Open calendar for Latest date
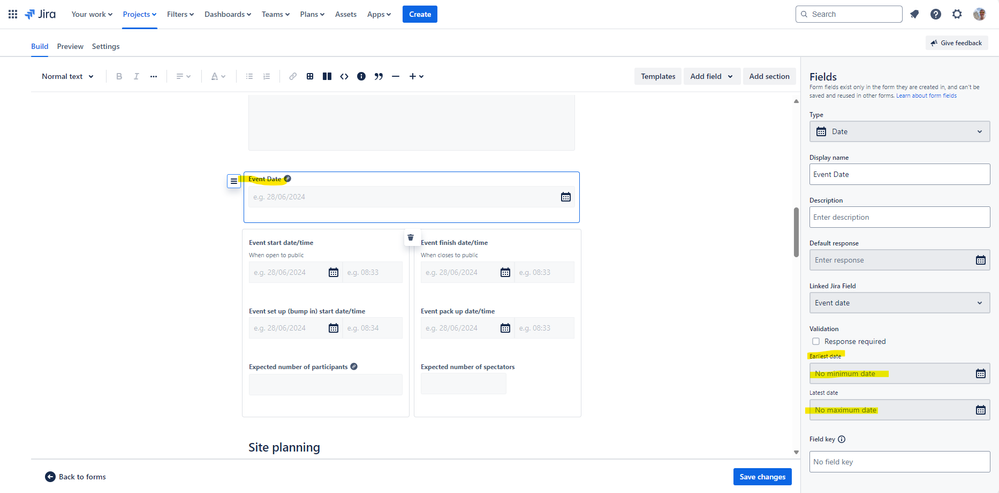The width and height of the screenshot is (999, 493). (981, 410)
